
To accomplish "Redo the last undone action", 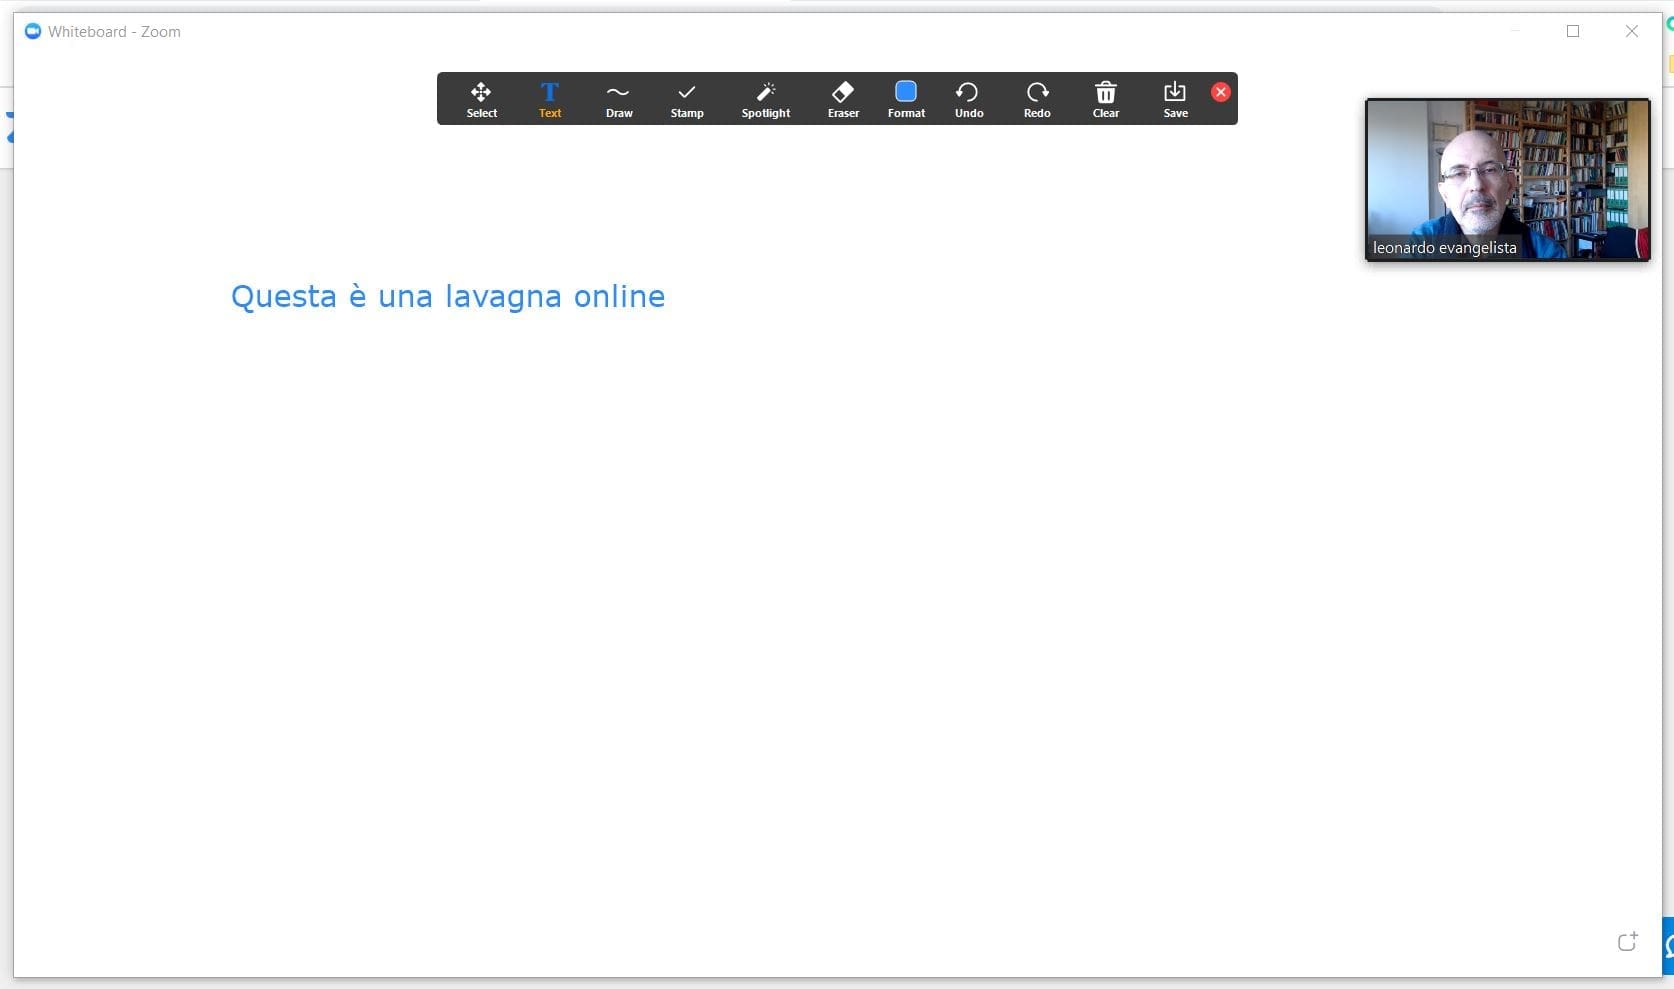I will click(x=1037, y=99).
